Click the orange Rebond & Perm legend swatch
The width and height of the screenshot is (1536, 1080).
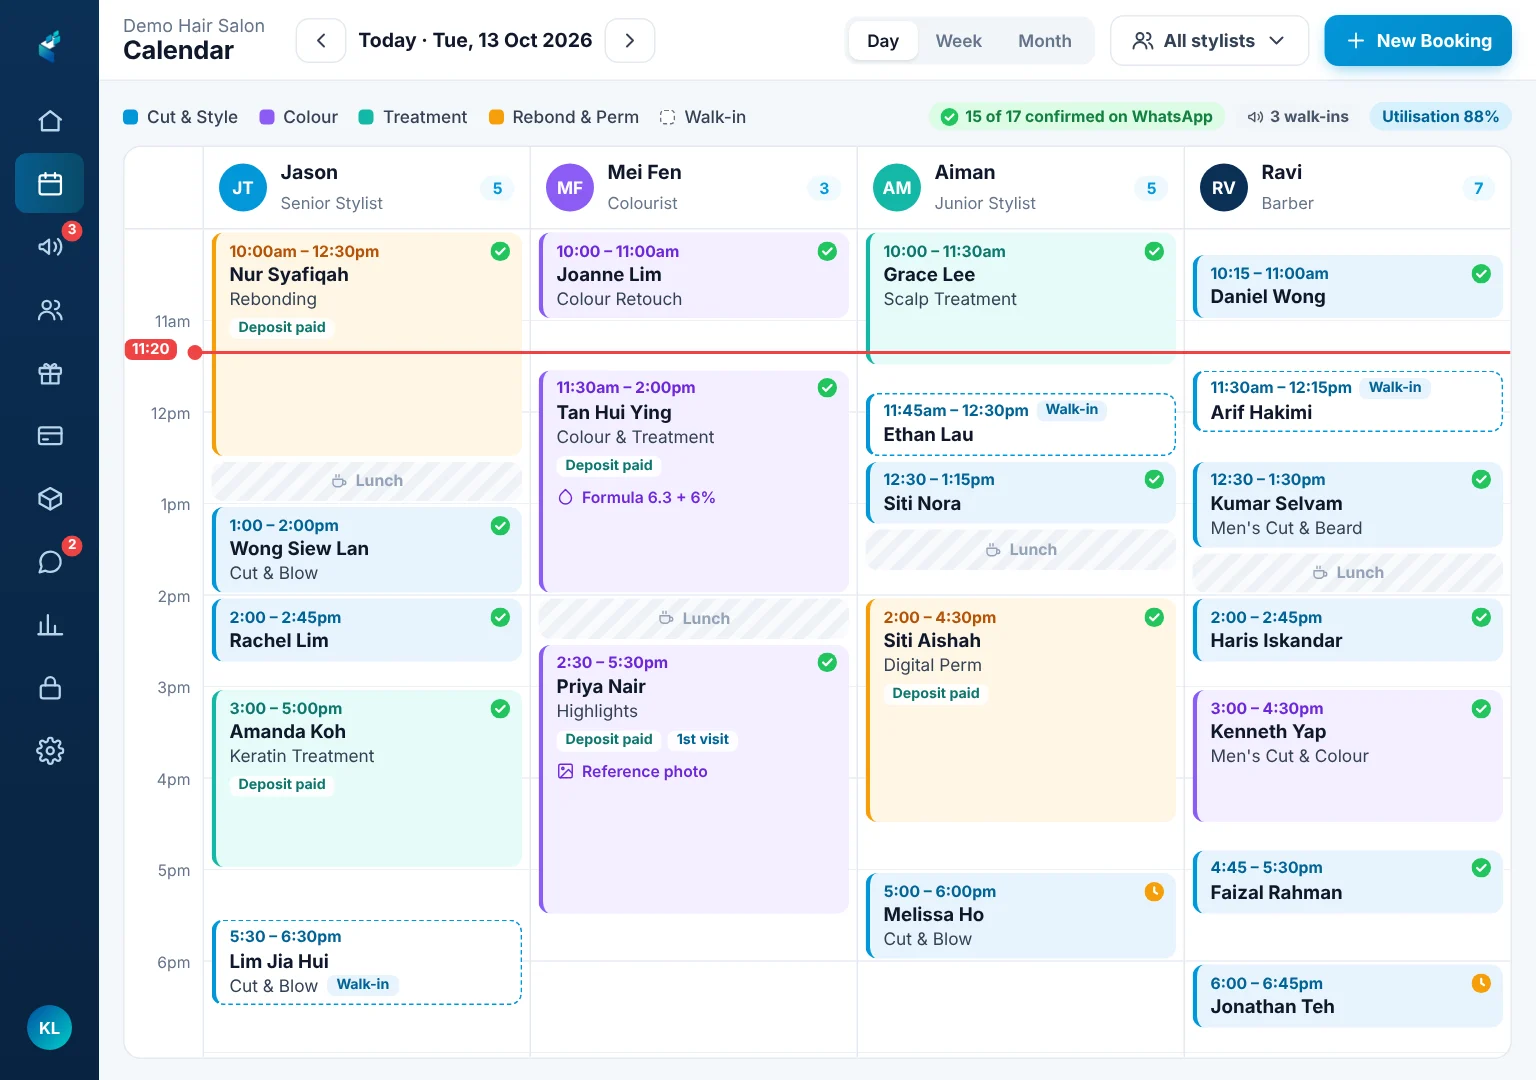(496, 117)
